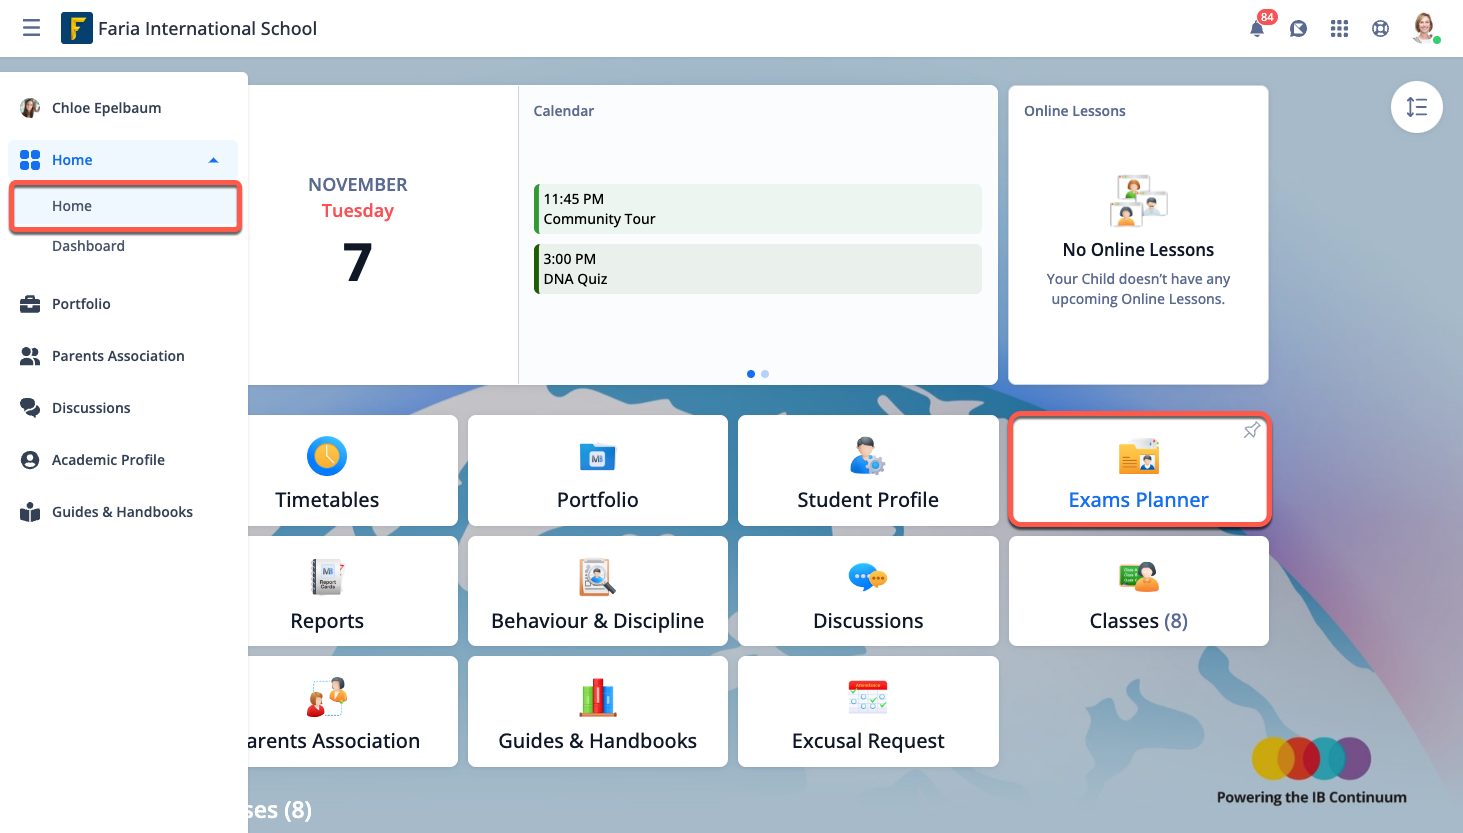The image size is (1463, 833).
Task: Switch calendar carousel to the second dot
Action: point(765,373)
